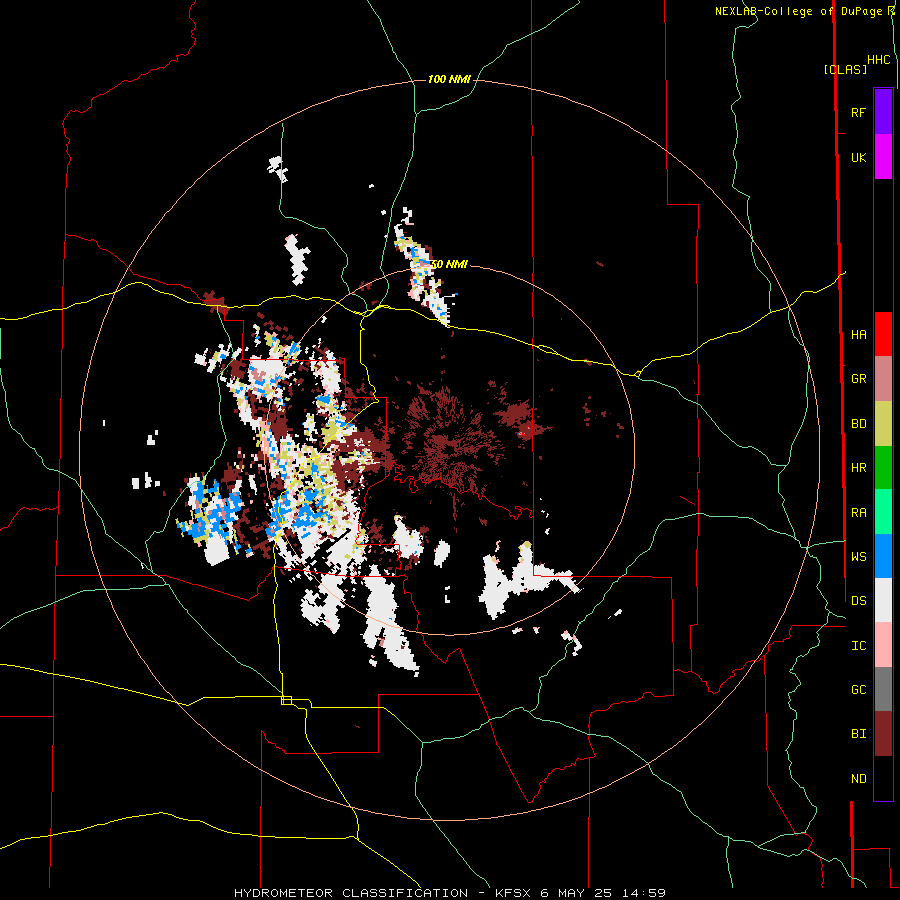Click the BD legend label

pyautogui.click(x=858, y=424)
